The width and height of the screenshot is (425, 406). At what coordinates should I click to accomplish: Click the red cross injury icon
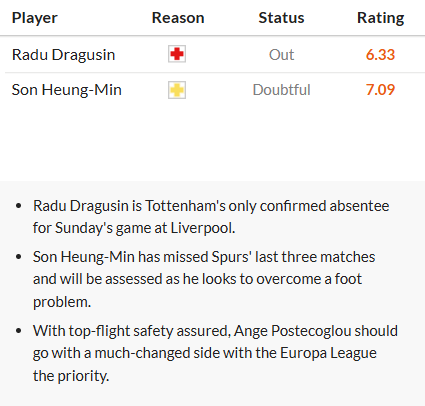point(177,54)
